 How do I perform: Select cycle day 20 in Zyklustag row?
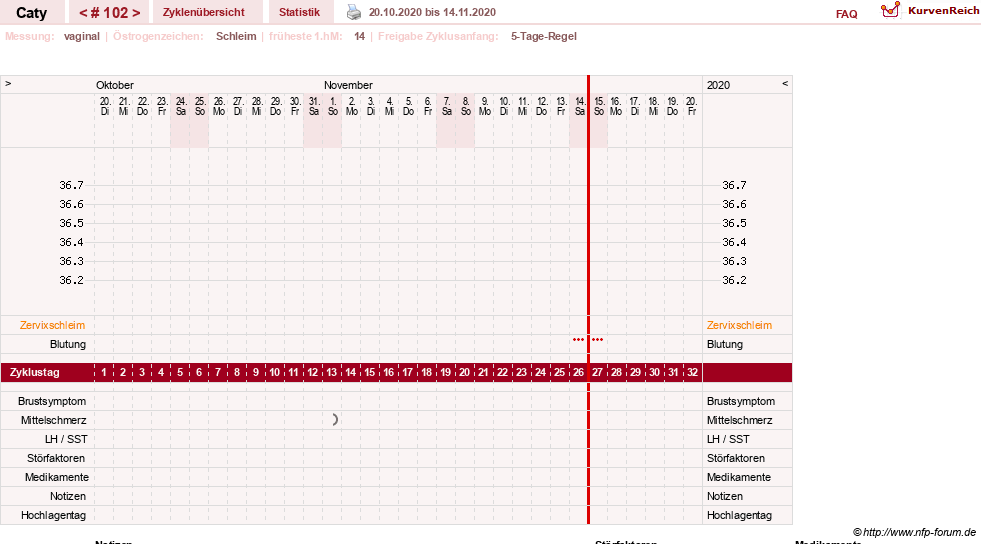point(464,372)
